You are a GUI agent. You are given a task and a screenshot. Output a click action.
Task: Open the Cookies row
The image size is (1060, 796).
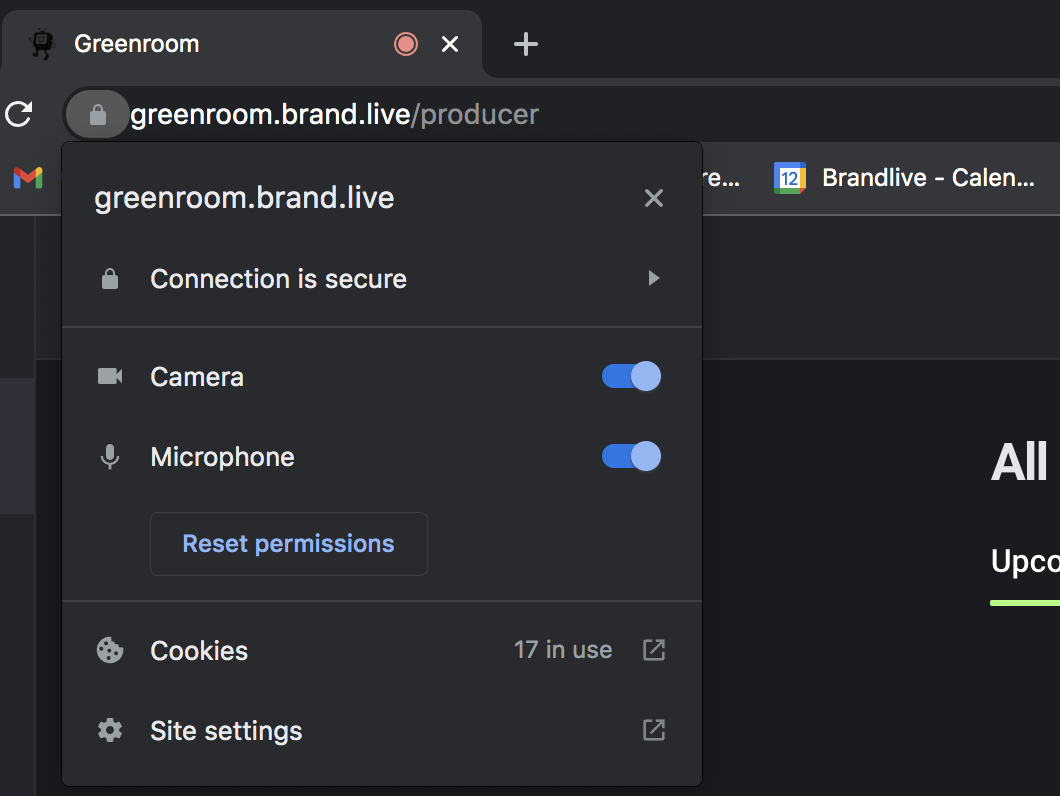[x=382, y=650]
